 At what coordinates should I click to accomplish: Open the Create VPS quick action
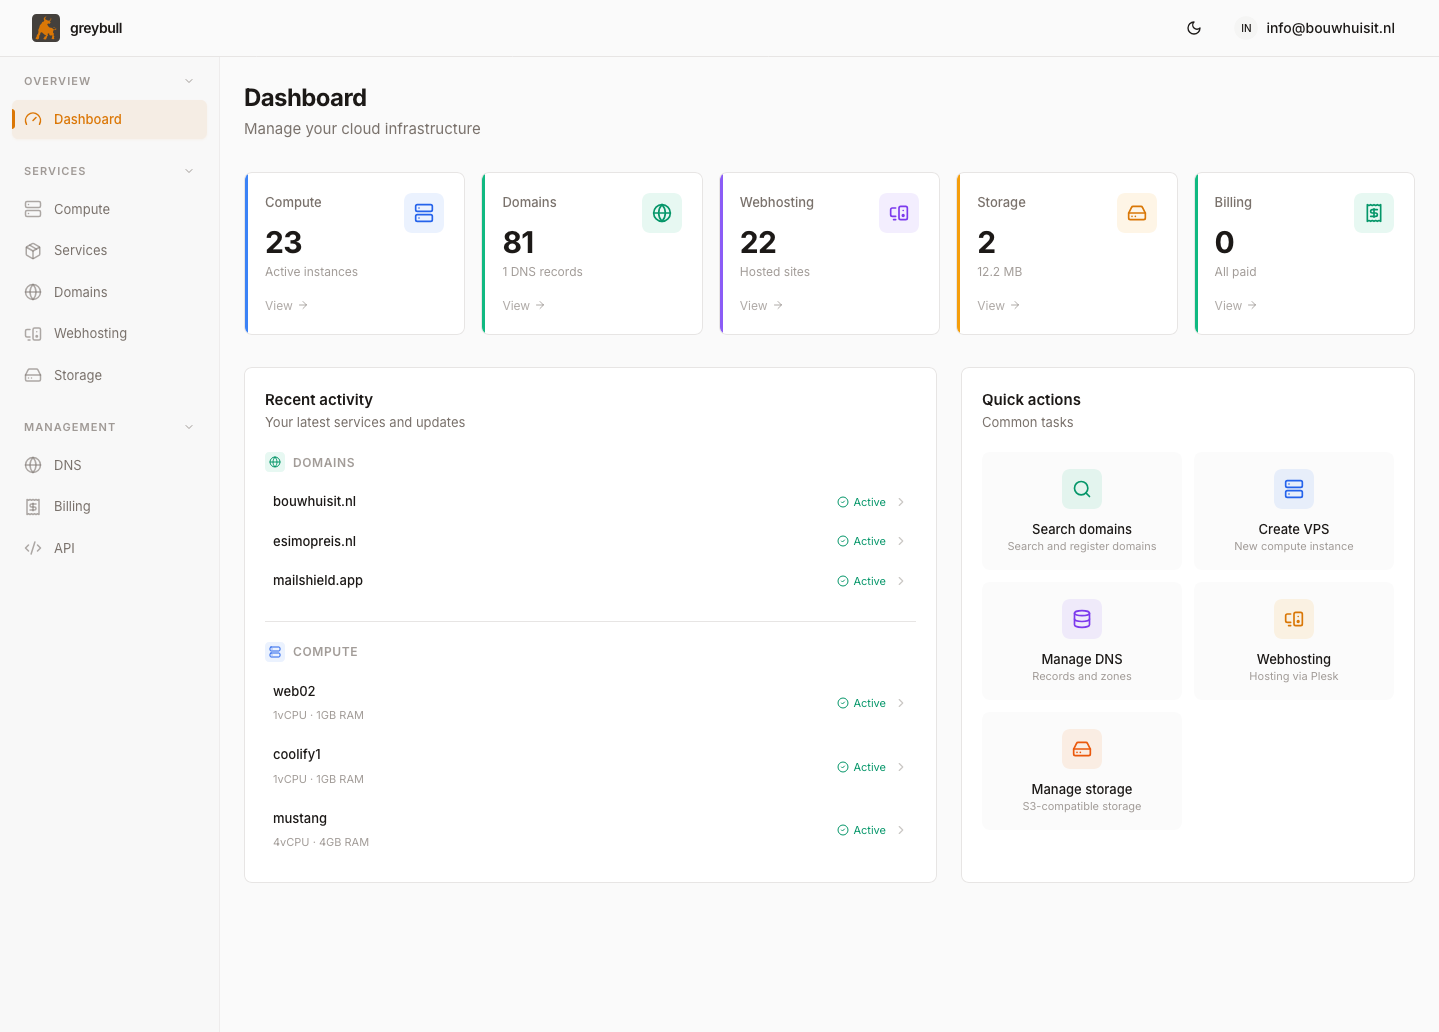click(1294, 510)
